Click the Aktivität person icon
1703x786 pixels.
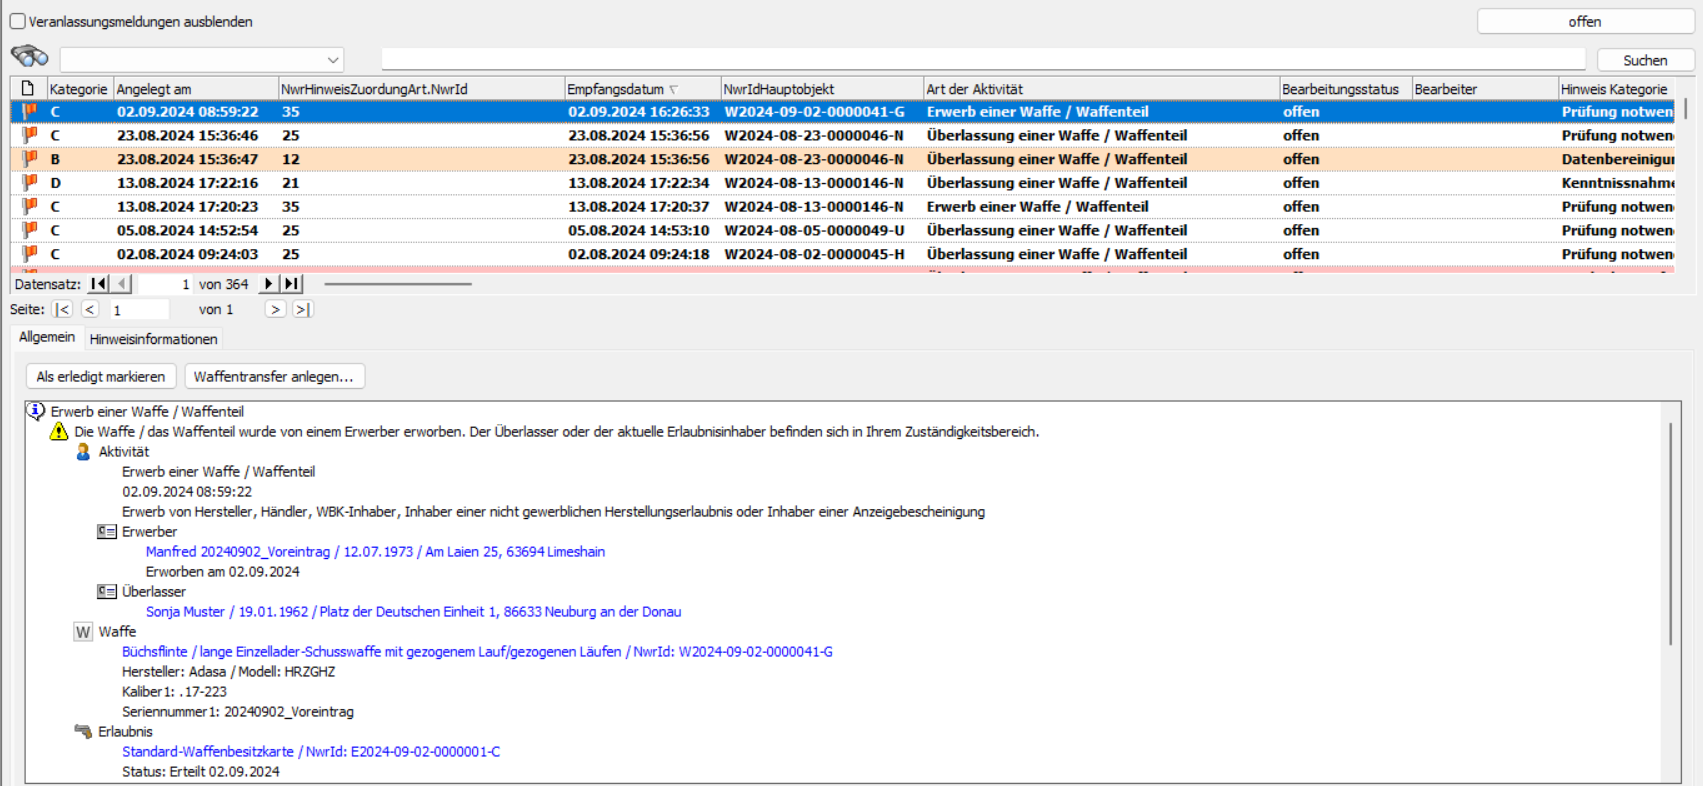[84, 452]
